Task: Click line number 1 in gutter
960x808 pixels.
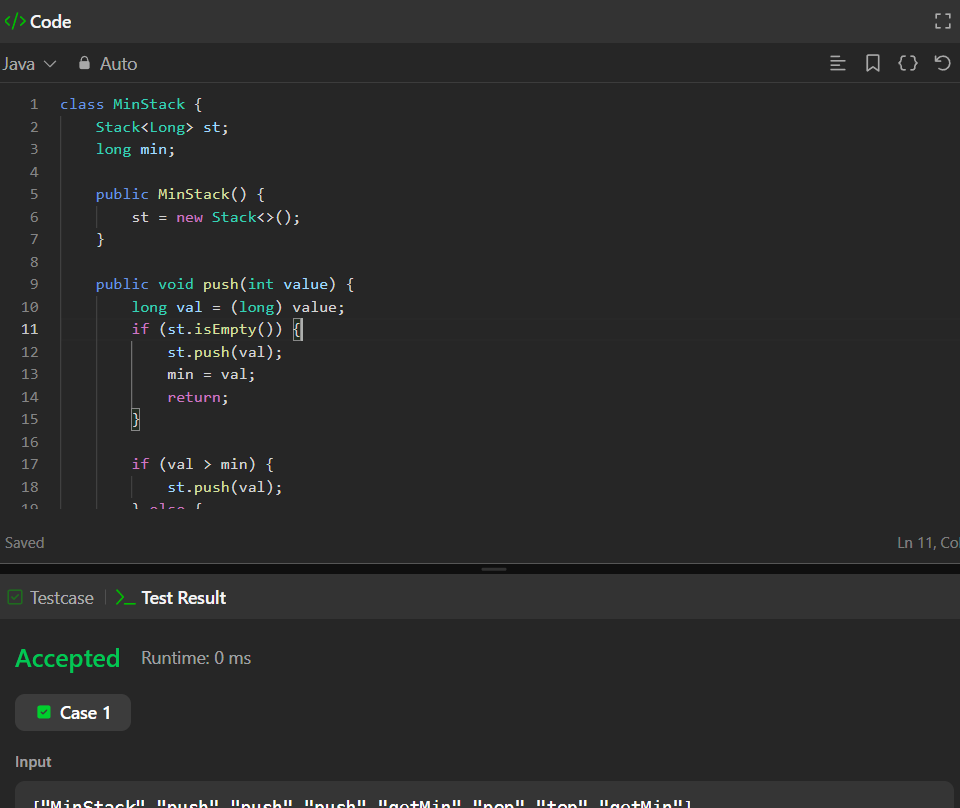Action: click(x=34, y=104)
